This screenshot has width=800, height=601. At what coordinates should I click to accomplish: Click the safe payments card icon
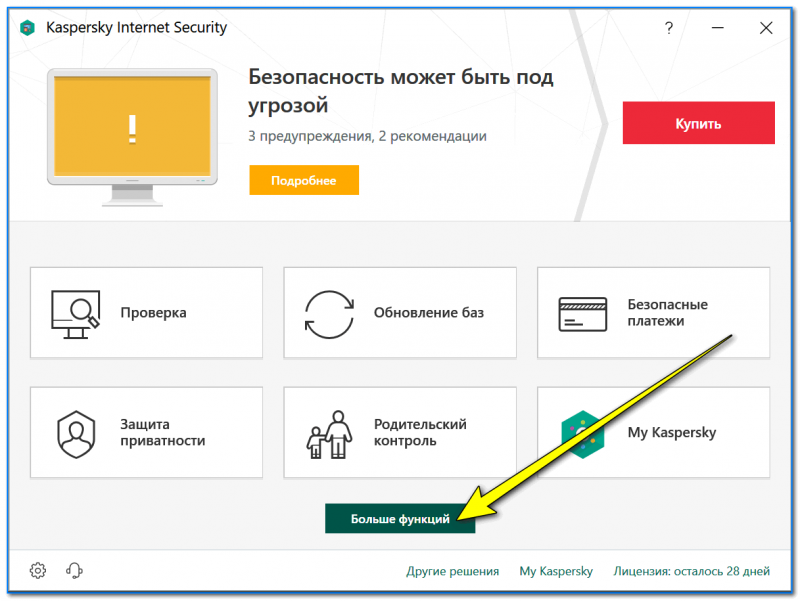coord(583,314)
